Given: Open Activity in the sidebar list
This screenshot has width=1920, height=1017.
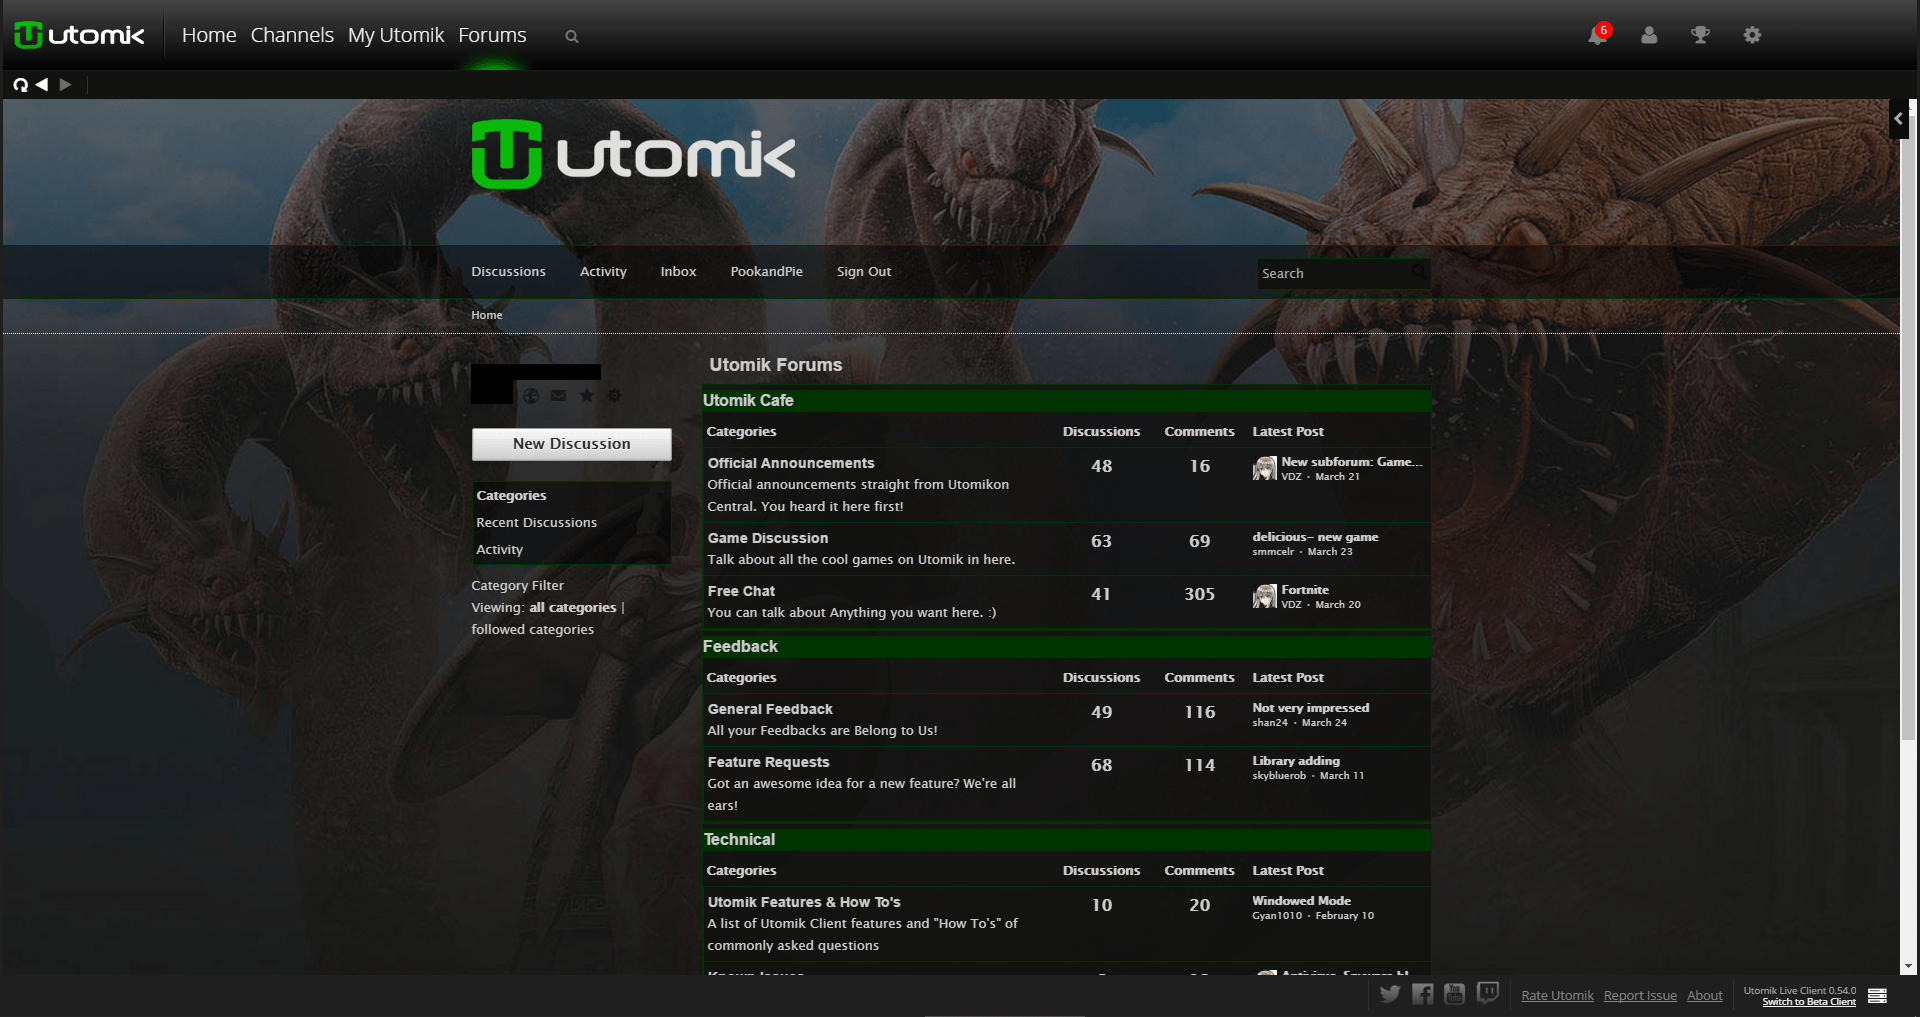Looking at the screenshot, I should pos(499,549).
